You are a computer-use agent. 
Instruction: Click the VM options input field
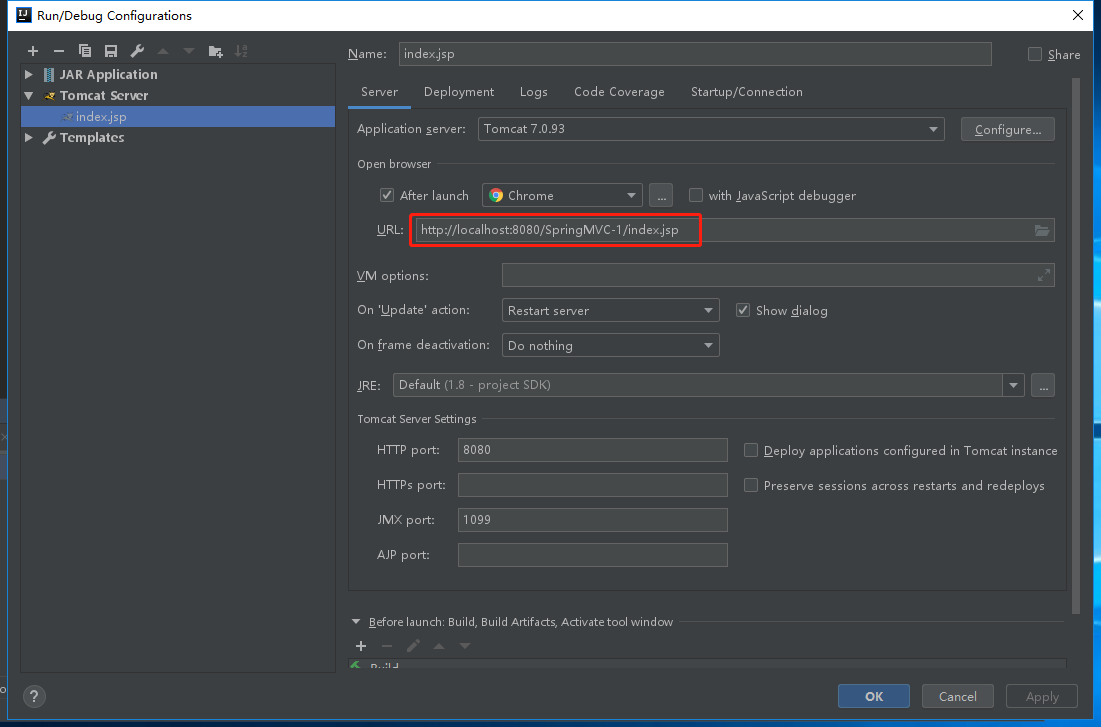778,275
